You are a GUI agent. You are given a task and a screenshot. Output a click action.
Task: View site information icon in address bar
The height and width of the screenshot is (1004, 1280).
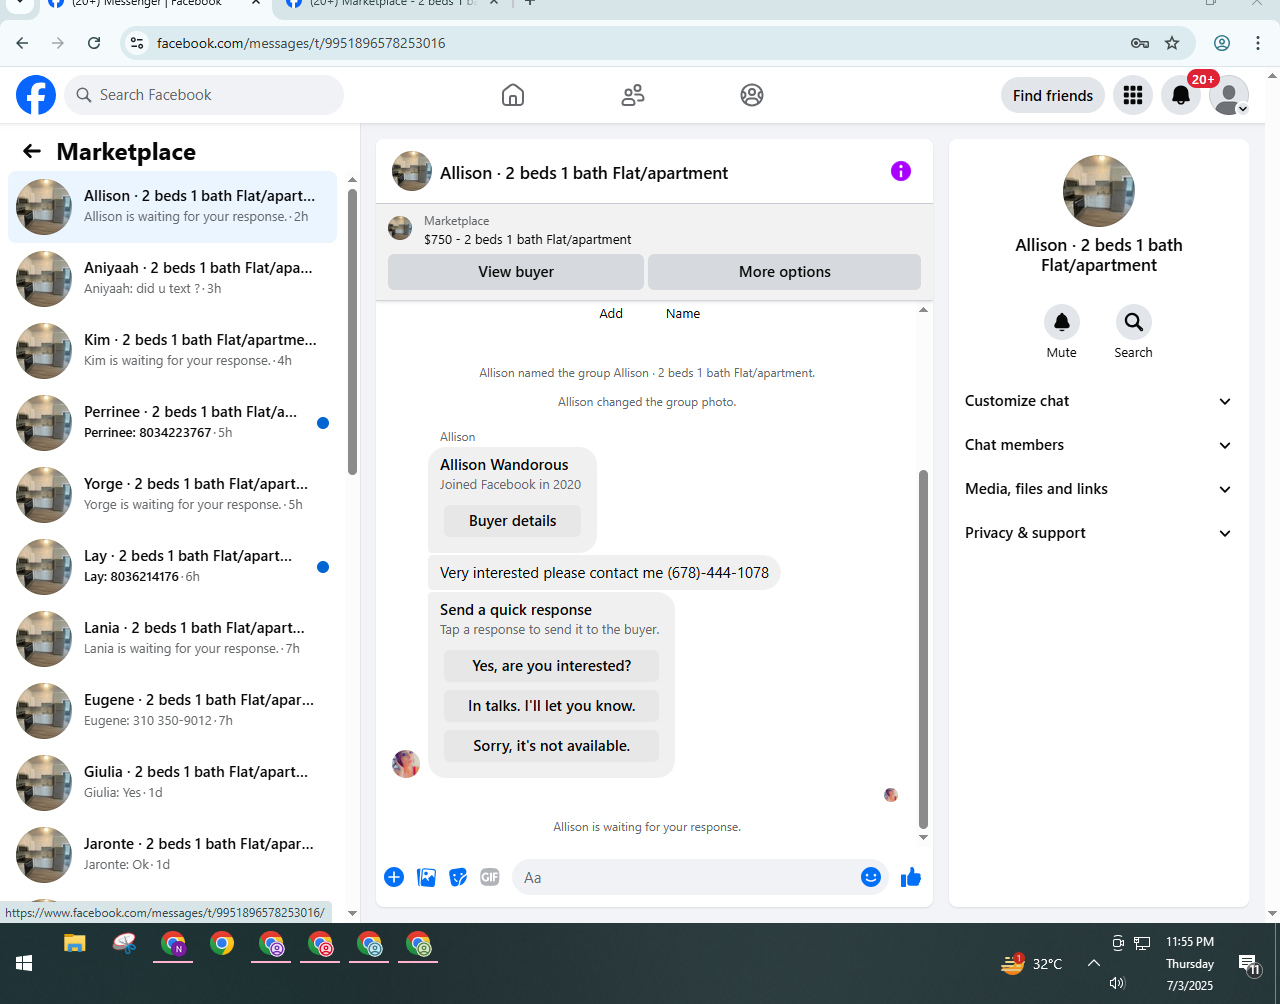tap(138, 43)
